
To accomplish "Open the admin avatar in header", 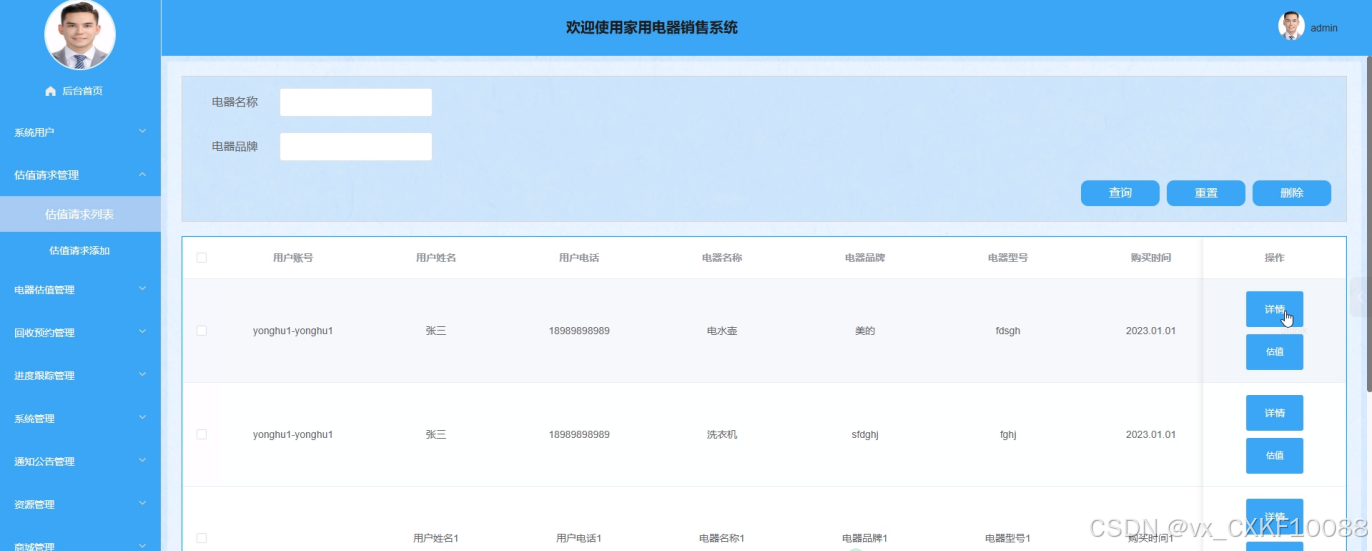I will pos(1292,27).
